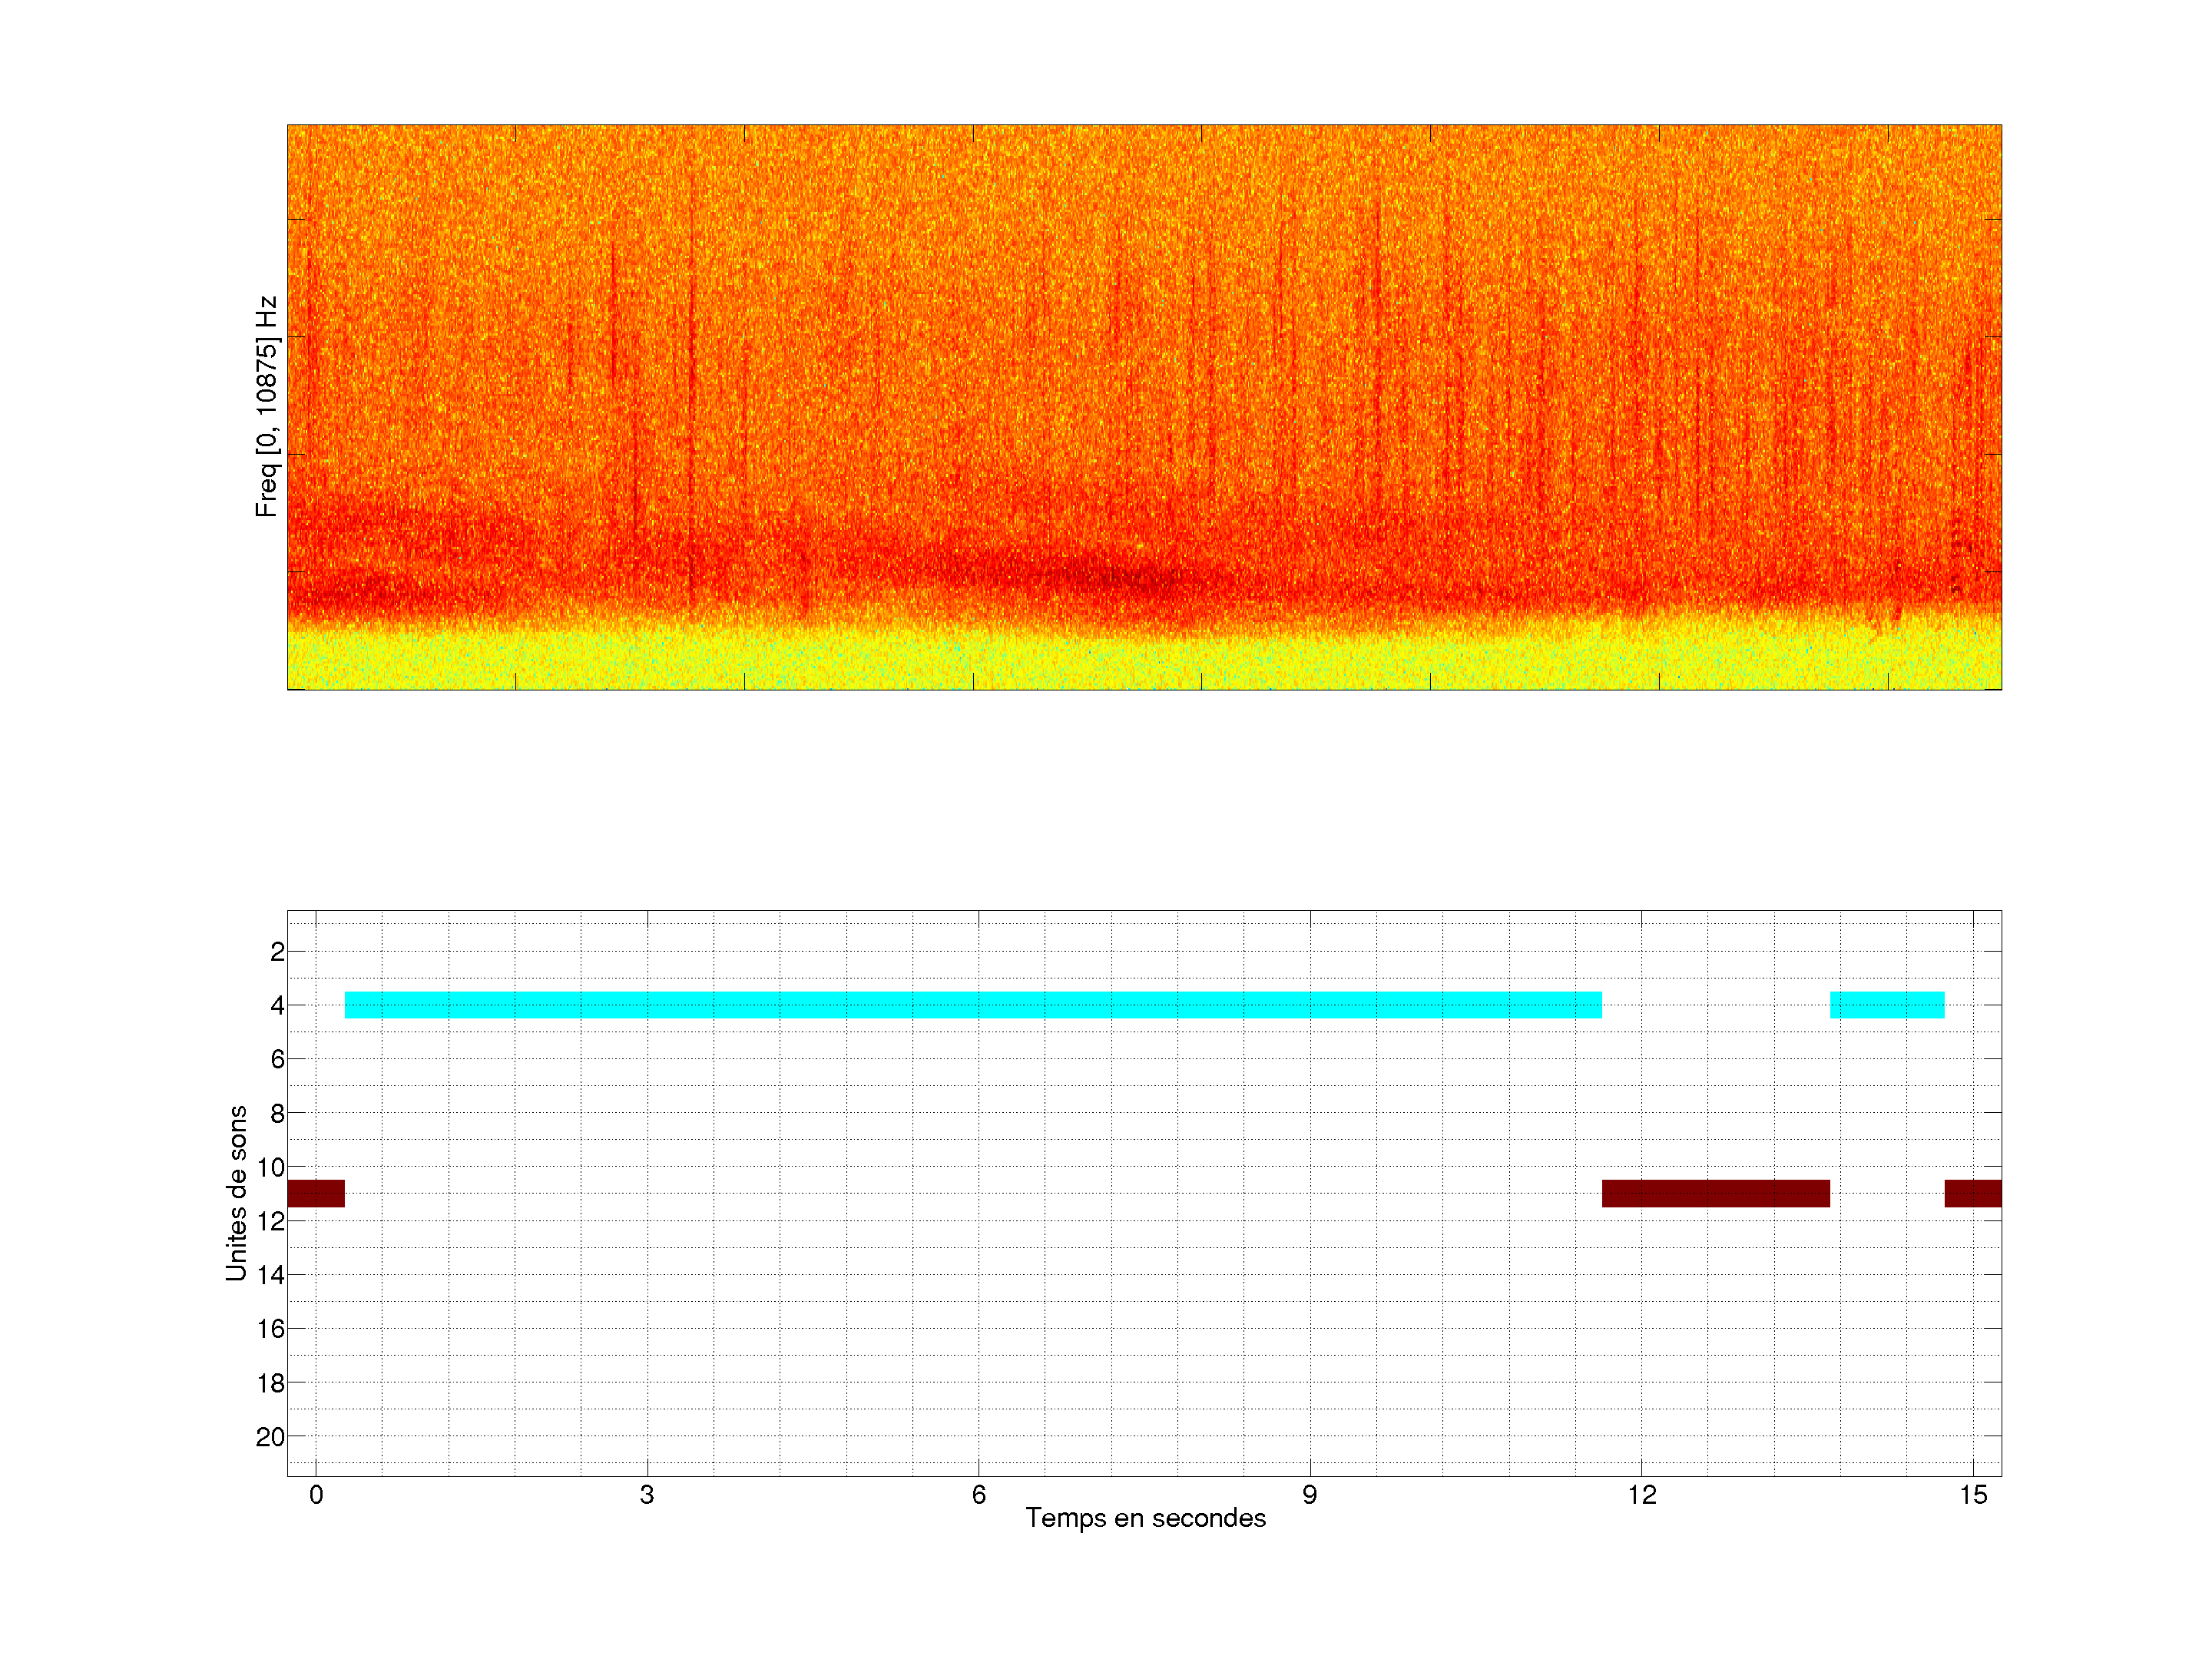Click the 'Unites de sons' axis label
Viewport: 2212px width, 1659px height.
point(236,1192)
